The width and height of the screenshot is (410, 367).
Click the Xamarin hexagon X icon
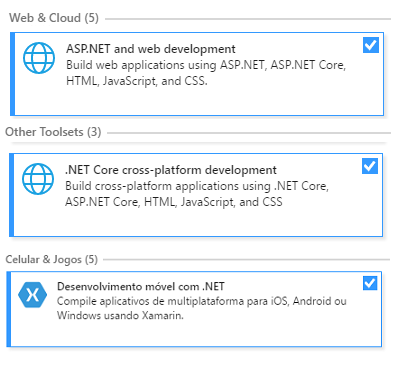click(32, 295)
